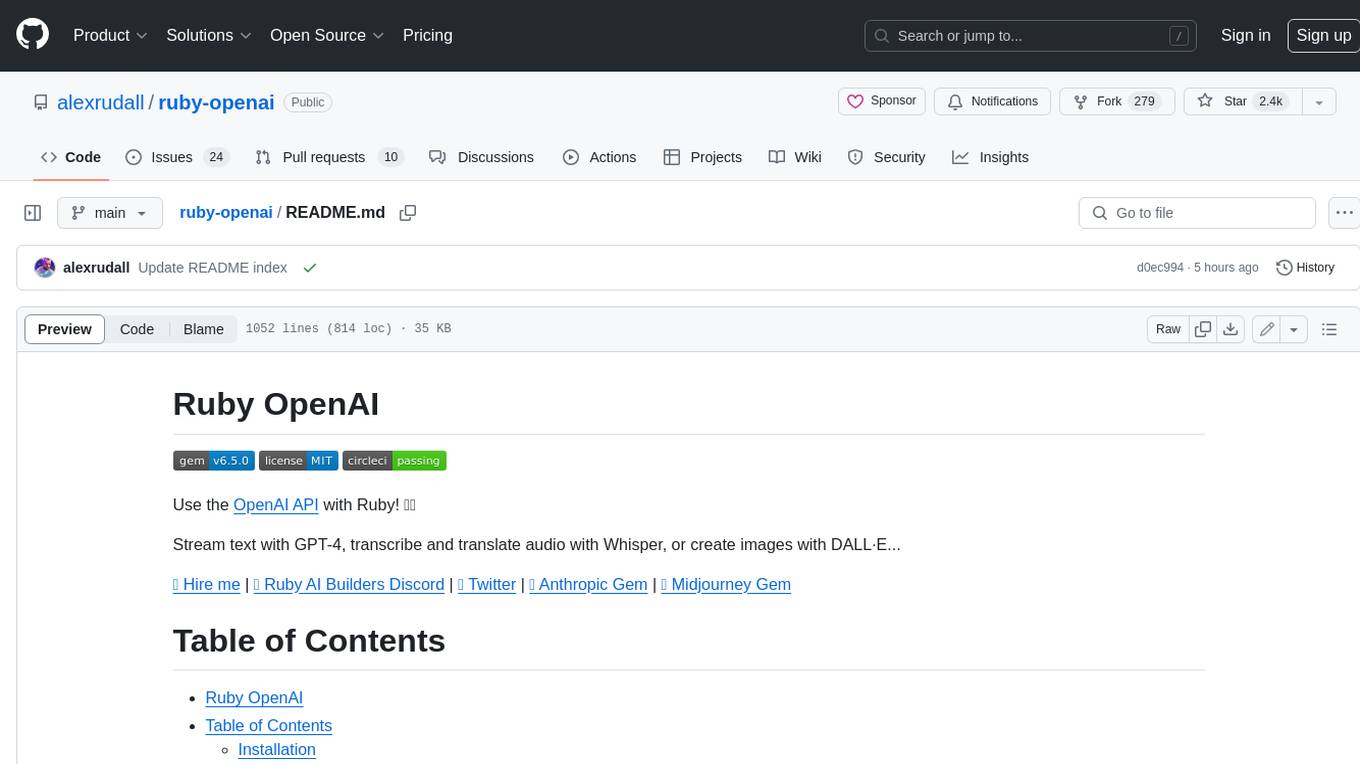Screen dimensions: 1360x764
Task: Open more edit options dropdown
Action: click(x=1294, y=329)
